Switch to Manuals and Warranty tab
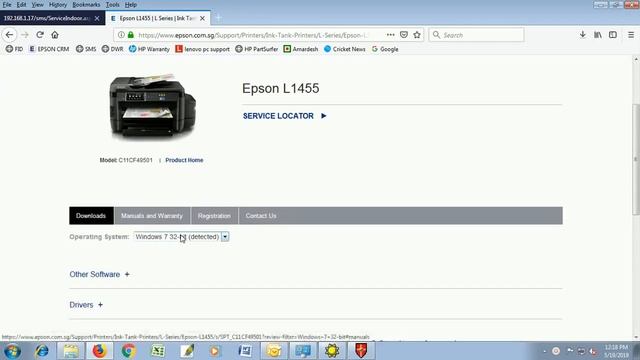640x360 pixels. (x=152, y=216)
